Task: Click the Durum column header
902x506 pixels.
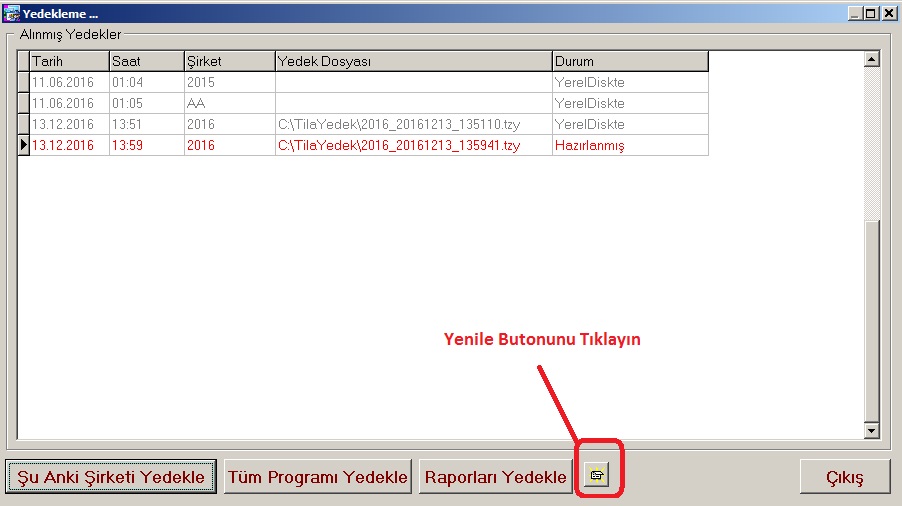Action: [x=630, y=62]
